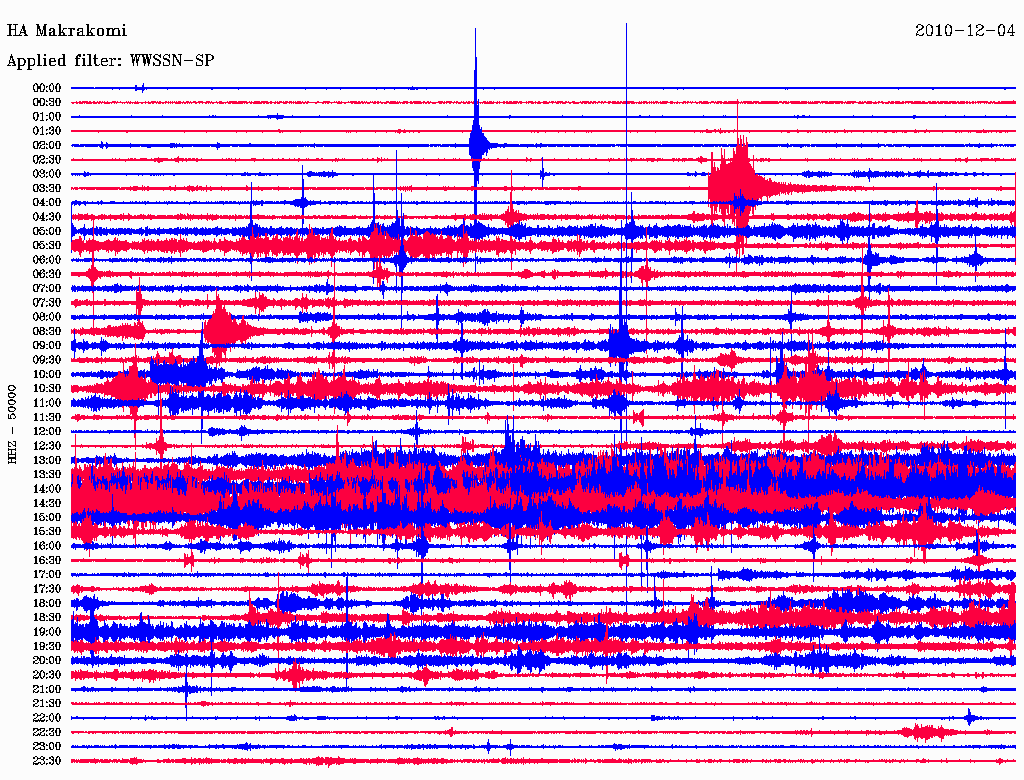Select the 23:30 time label

click(47, 761)
